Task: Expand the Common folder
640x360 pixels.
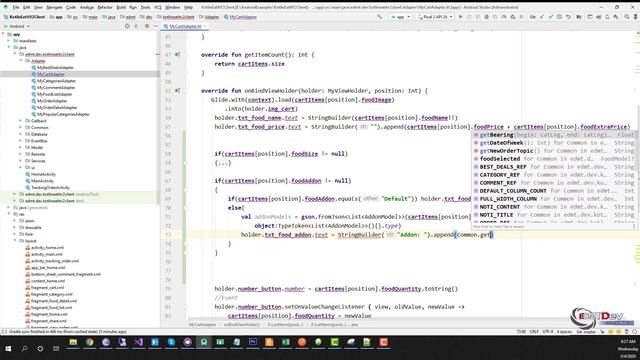Action: [x=20, y=127]
